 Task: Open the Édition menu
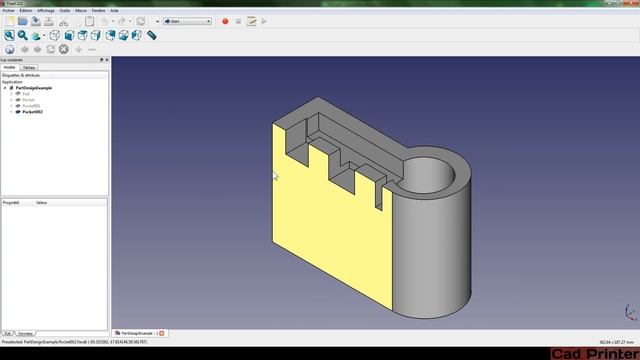(26, 10)
